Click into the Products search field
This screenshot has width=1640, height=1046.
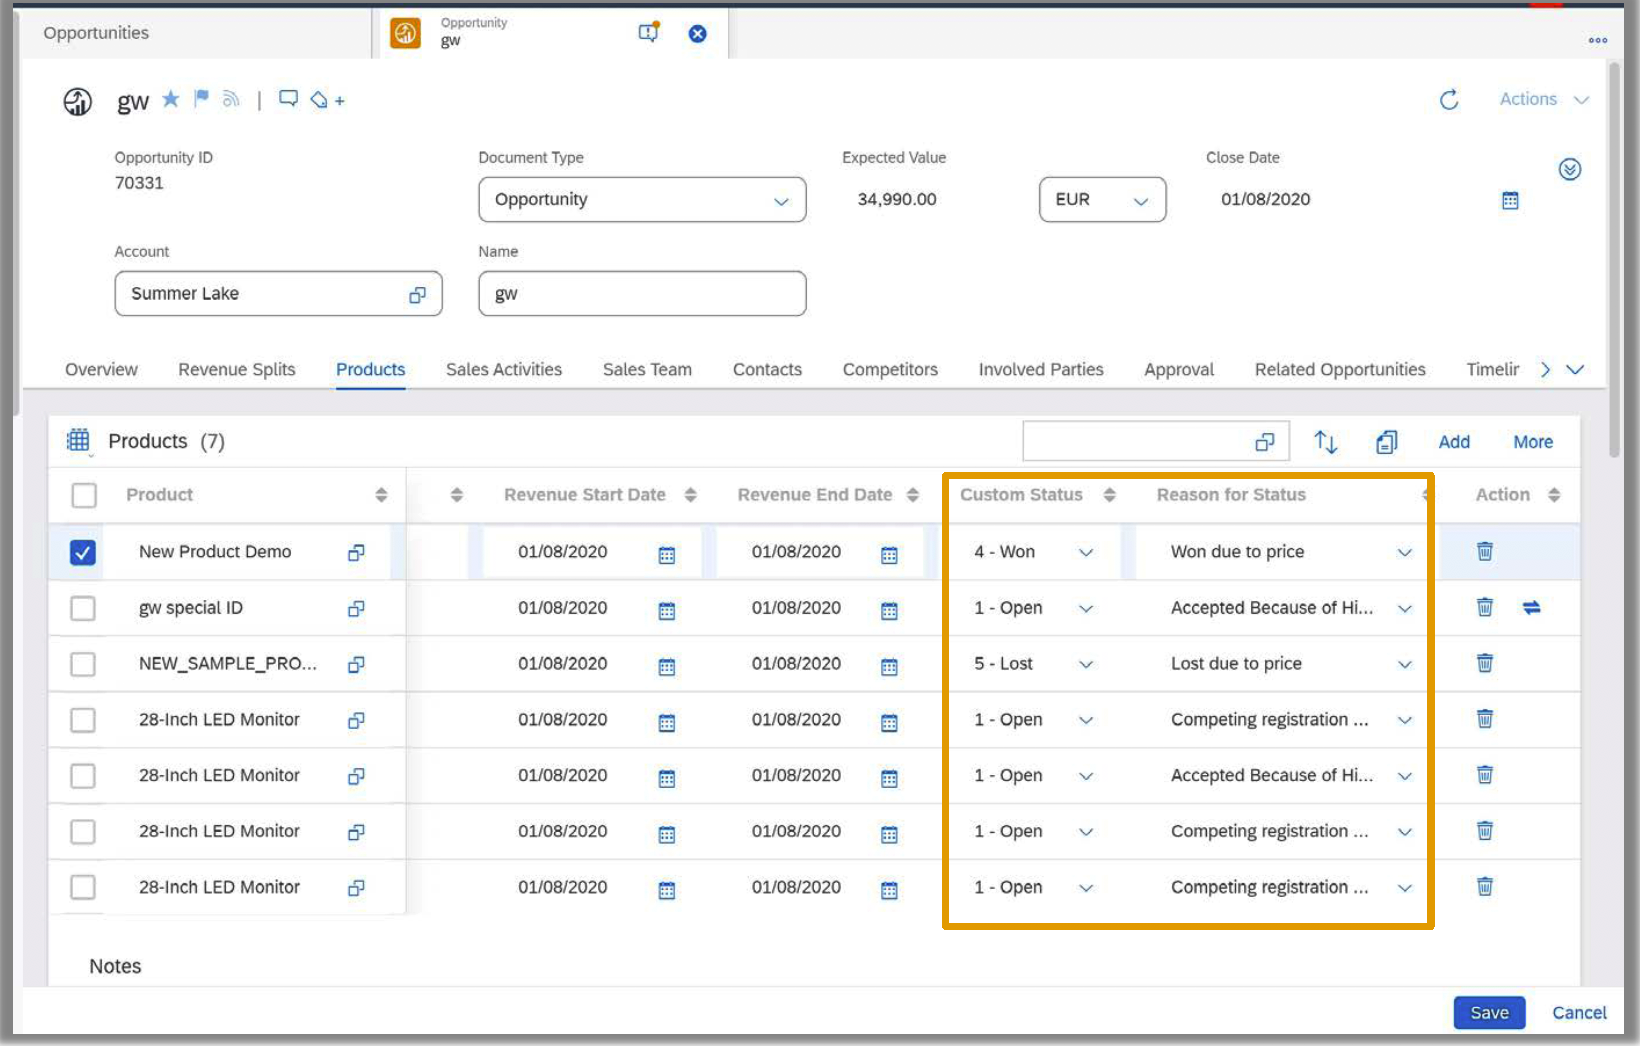pyautogui.click(x=1140, y=440)
